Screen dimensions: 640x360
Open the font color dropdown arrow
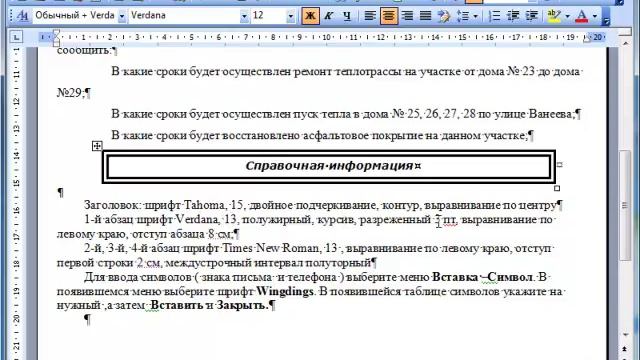[x=595, y=16]
